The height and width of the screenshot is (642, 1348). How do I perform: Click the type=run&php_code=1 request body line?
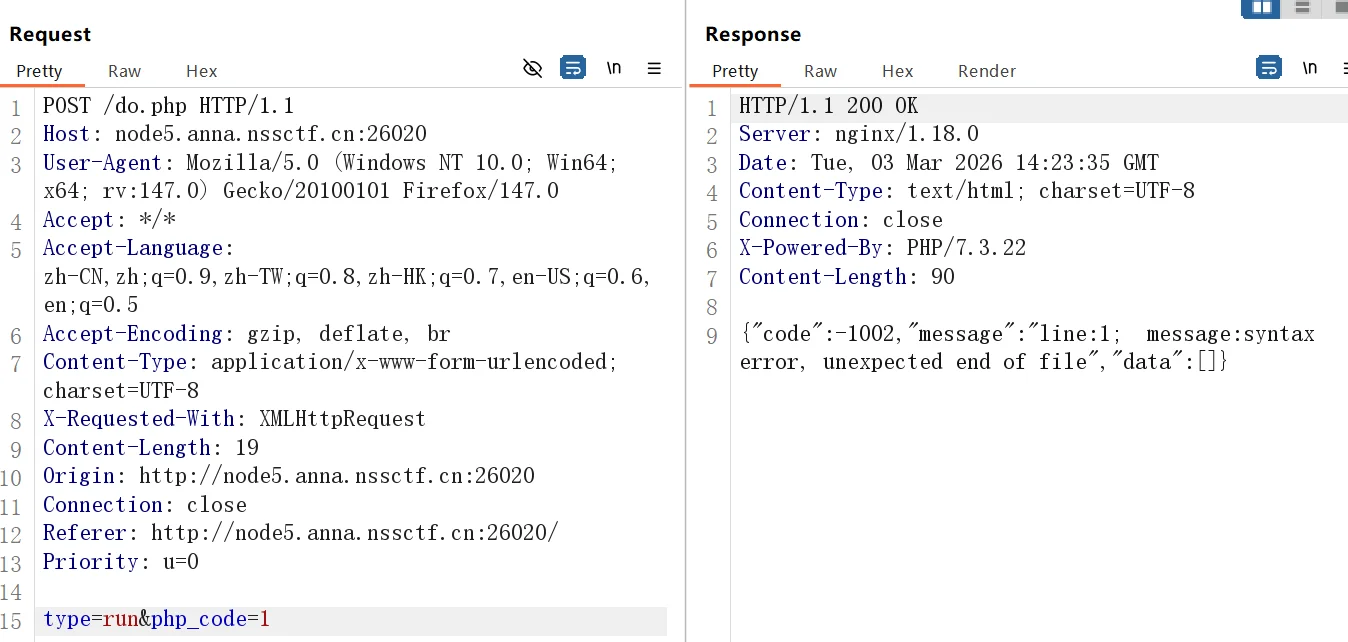(x=157, y=620)
